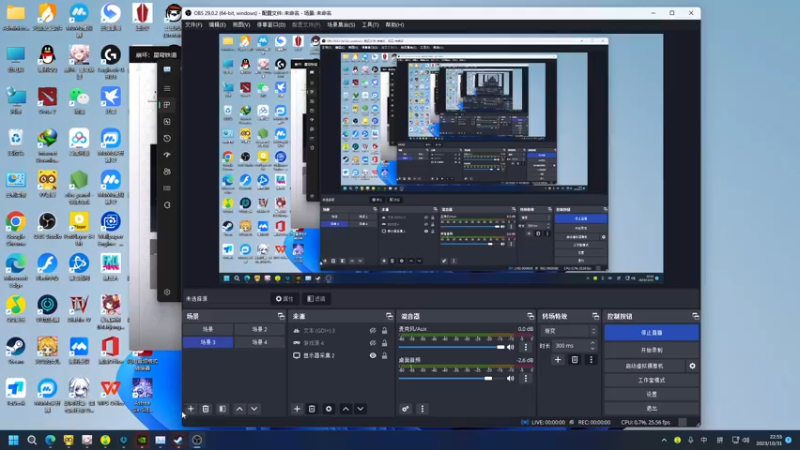Pop out the Scenes dock panel
This screenshot has width=800, height=450.
(281, 316)
